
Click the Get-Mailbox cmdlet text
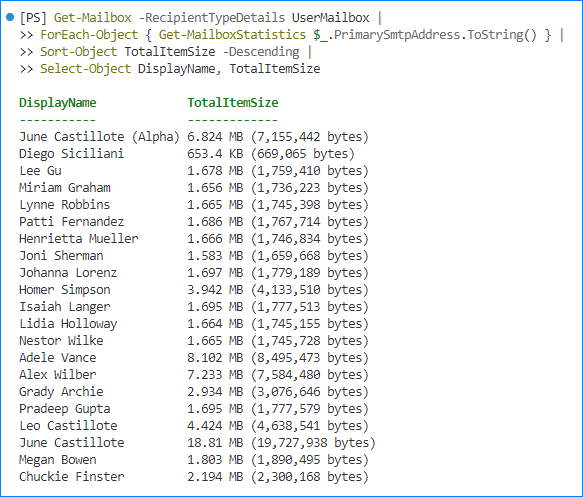tap(93, 17)
